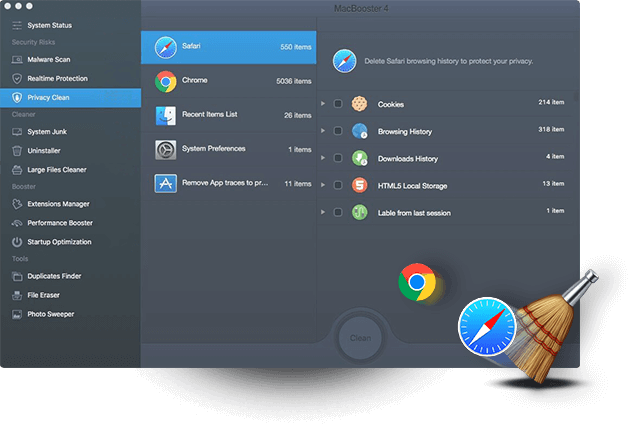The width and height of the screenshot is (629, 431).
Task: Click the Extensions Manager puzzle icon
Action: [17, 204]
